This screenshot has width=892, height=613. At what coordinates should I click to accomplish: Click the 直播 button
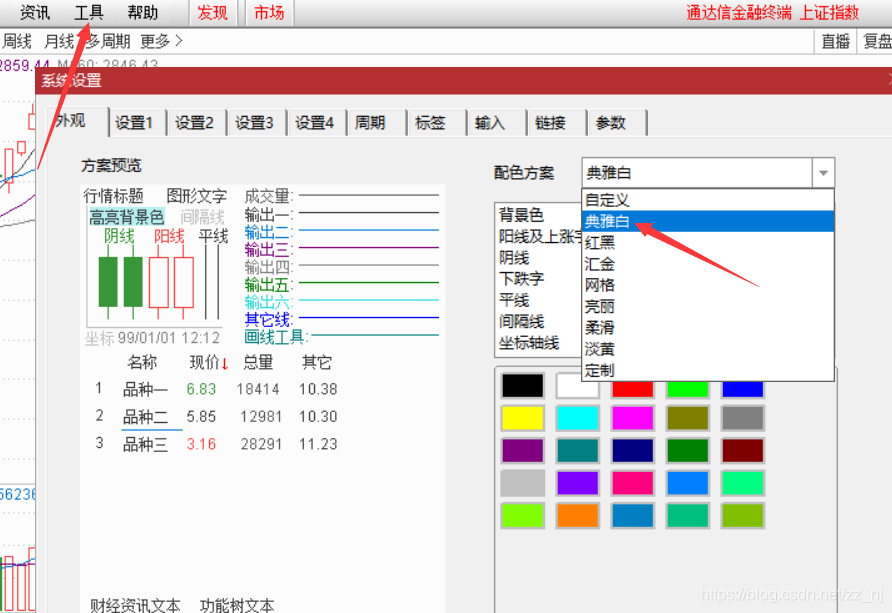pyautogui.click(x=835, y=41)
